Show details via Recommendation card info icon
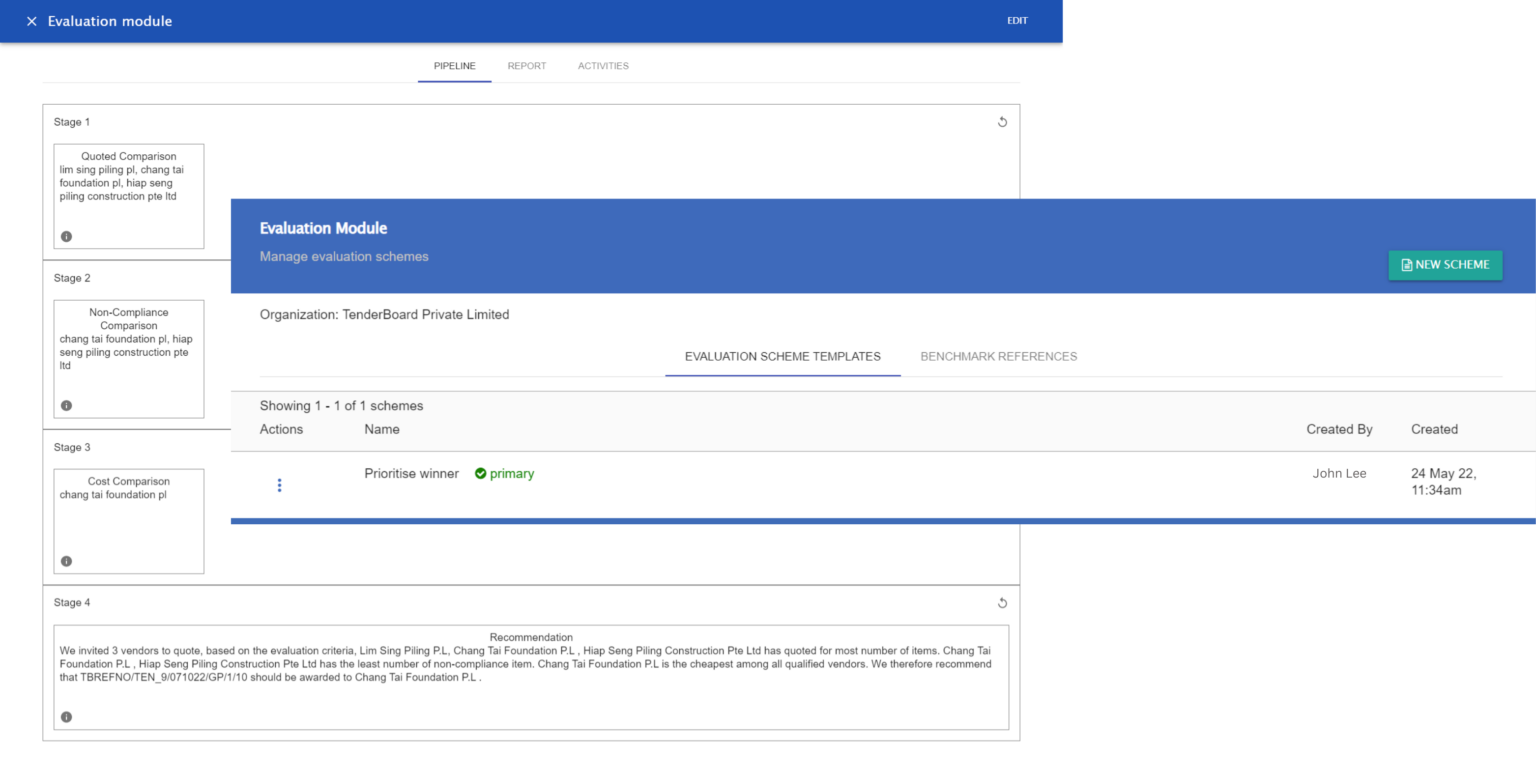1536x768 pixels. [66, 716]
